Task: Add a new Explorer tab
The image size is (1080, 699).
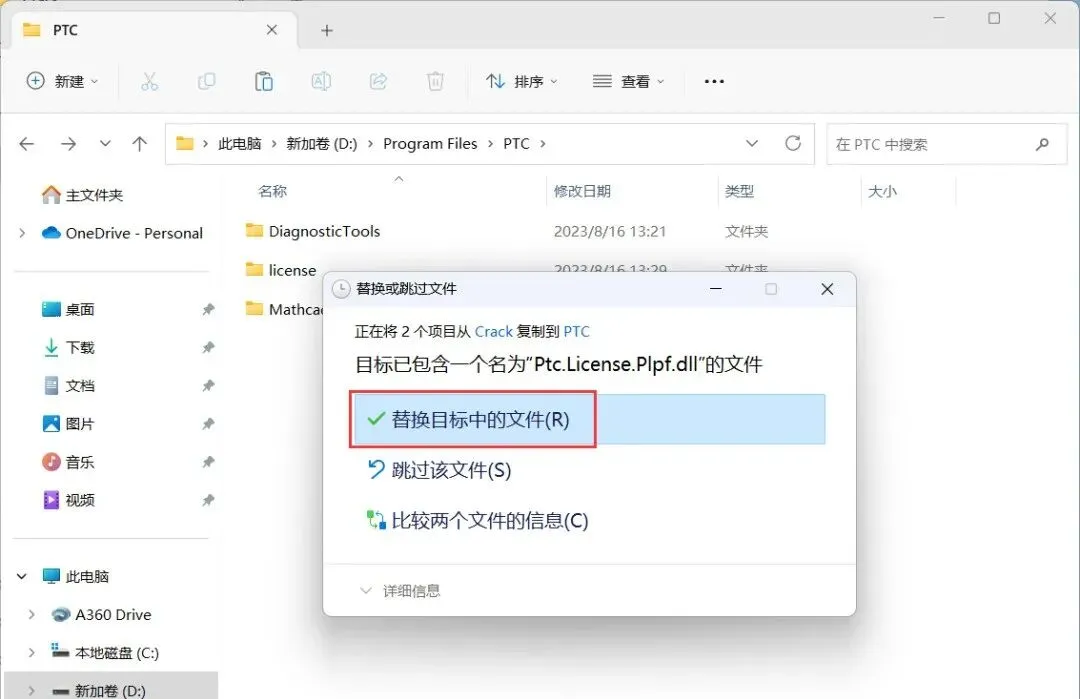Action: tap(327, 30)
